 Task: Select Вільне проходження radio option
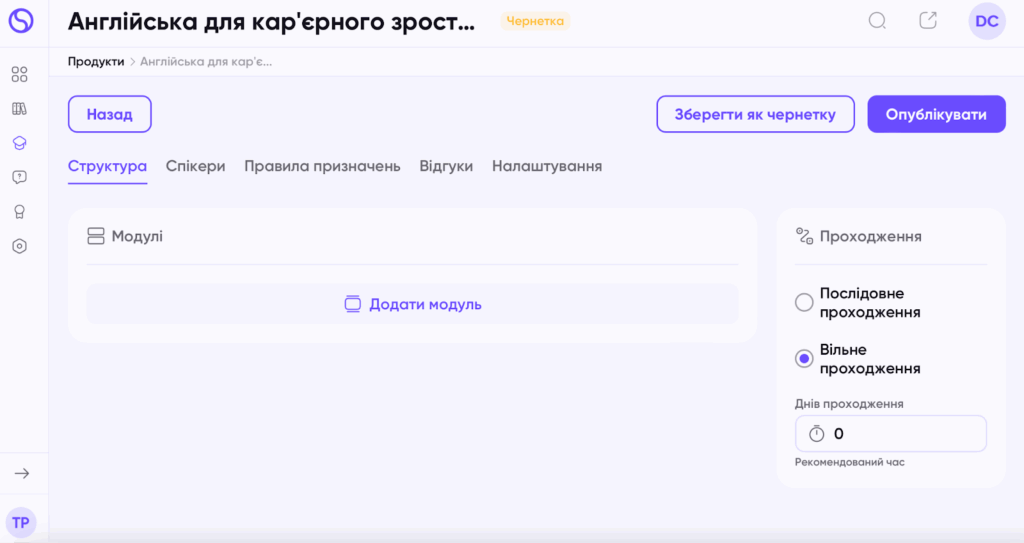coord(804,359)
